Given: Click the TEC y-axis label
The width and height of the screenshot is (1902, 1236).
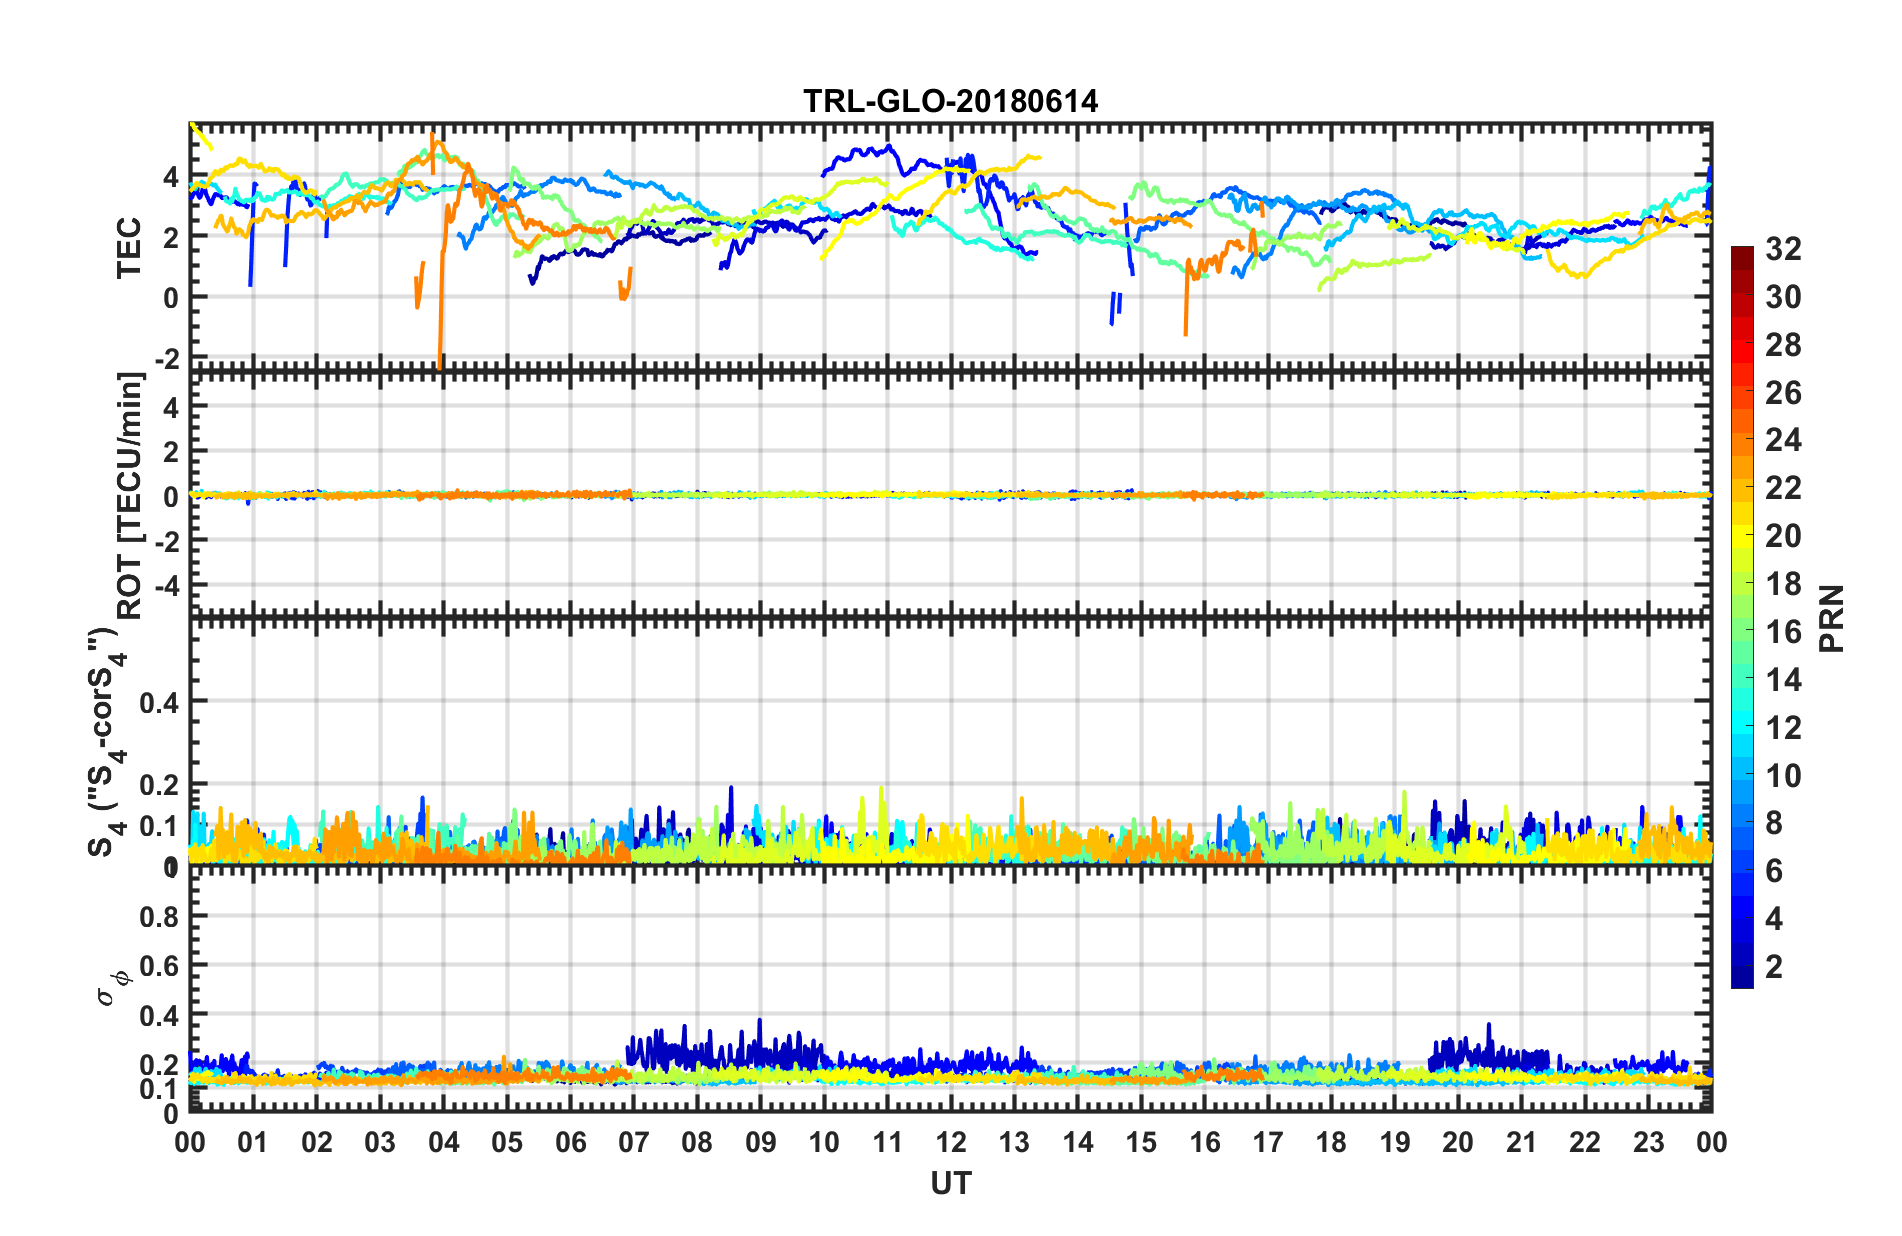Looking at the screenshot, I should [x=129, y=248].
